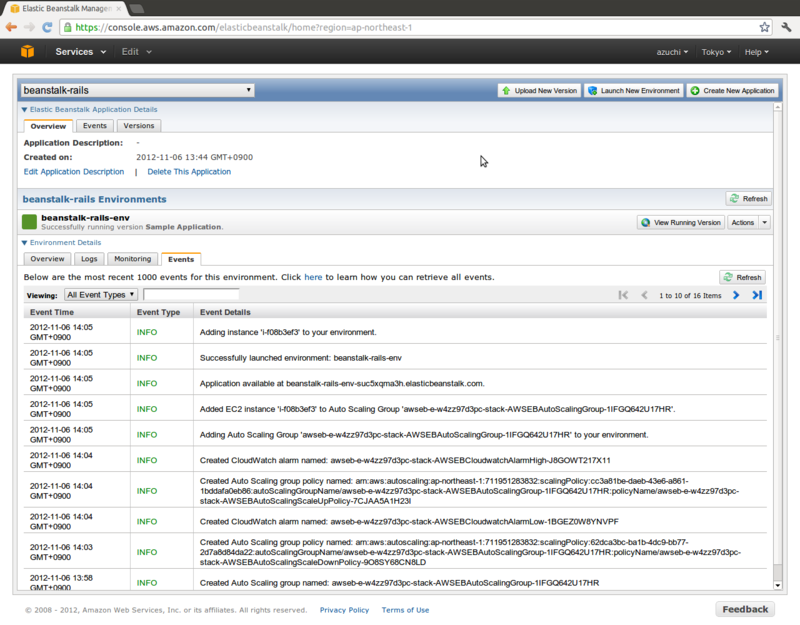This screenshot has height=625, width=800.
Task: Click the browser back arrow
Action: pos(11,27)
